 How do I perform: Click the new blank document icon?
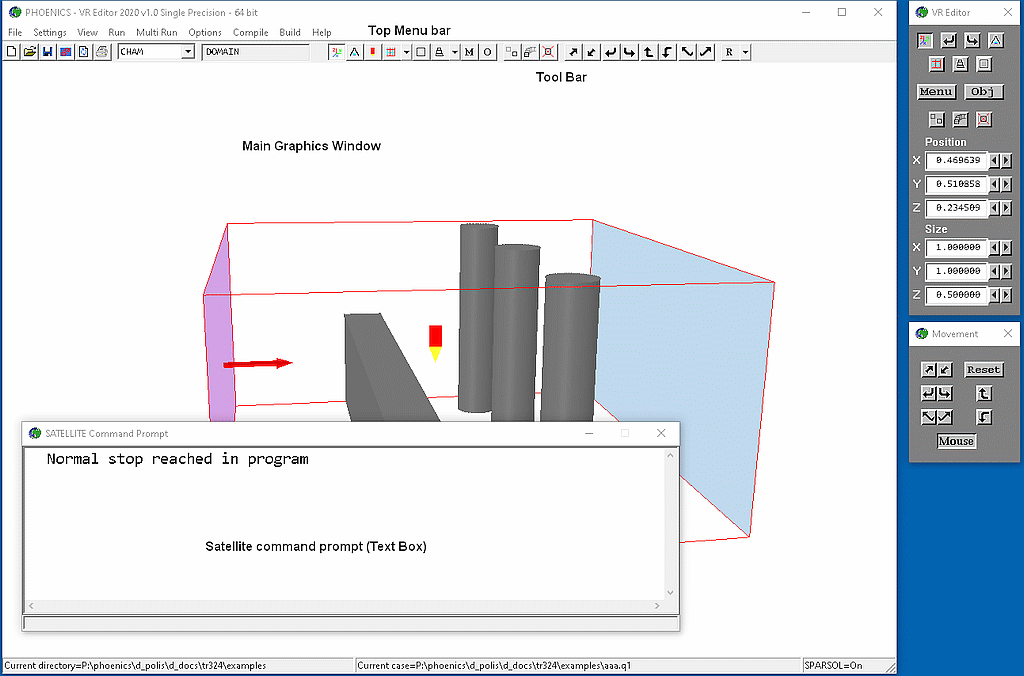[11, 52]
